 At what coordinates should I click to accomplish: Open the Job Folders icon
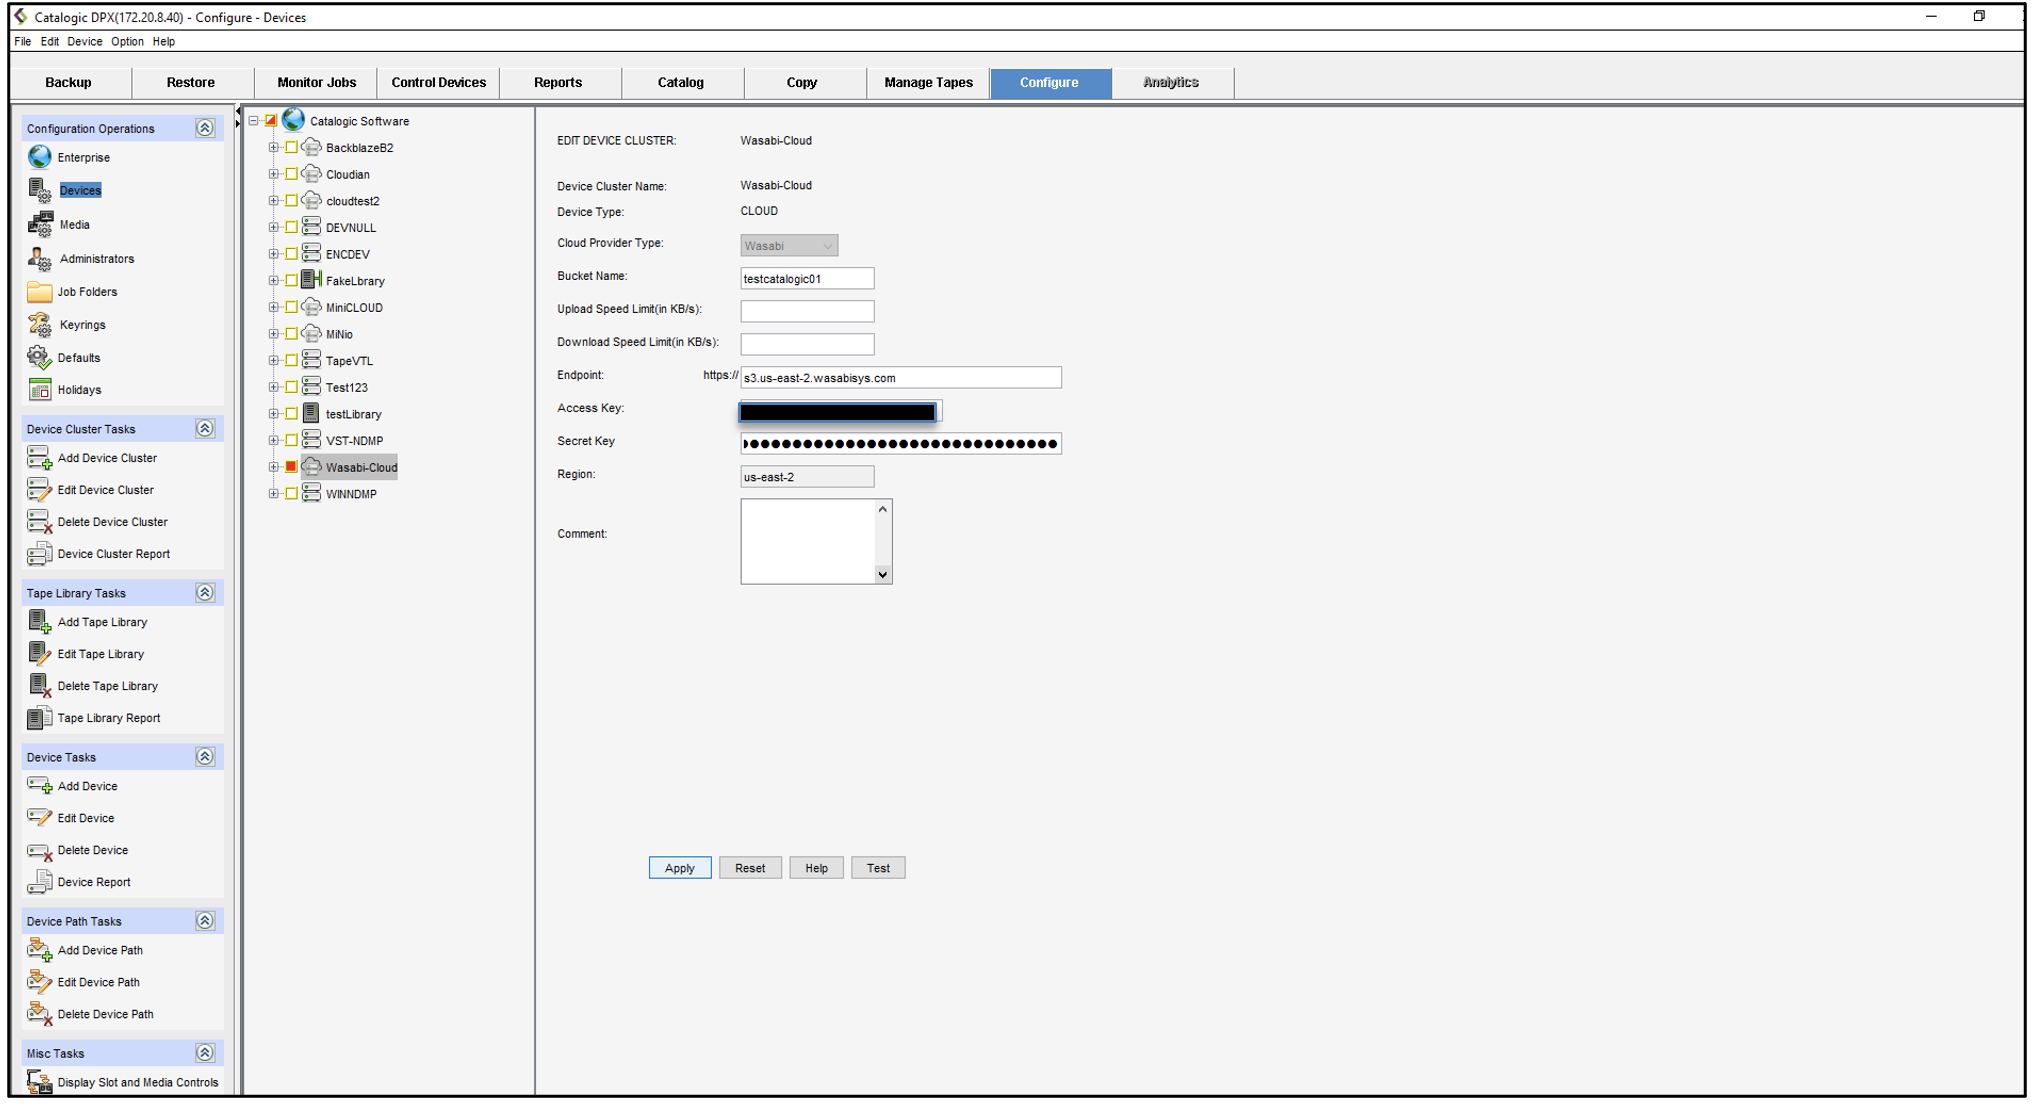40,291
